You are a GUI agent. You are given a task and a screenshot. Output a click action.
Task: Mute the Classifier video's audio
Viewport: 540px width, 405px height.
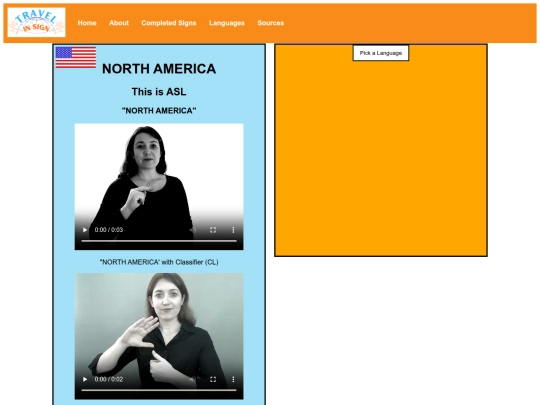(193, 379)
